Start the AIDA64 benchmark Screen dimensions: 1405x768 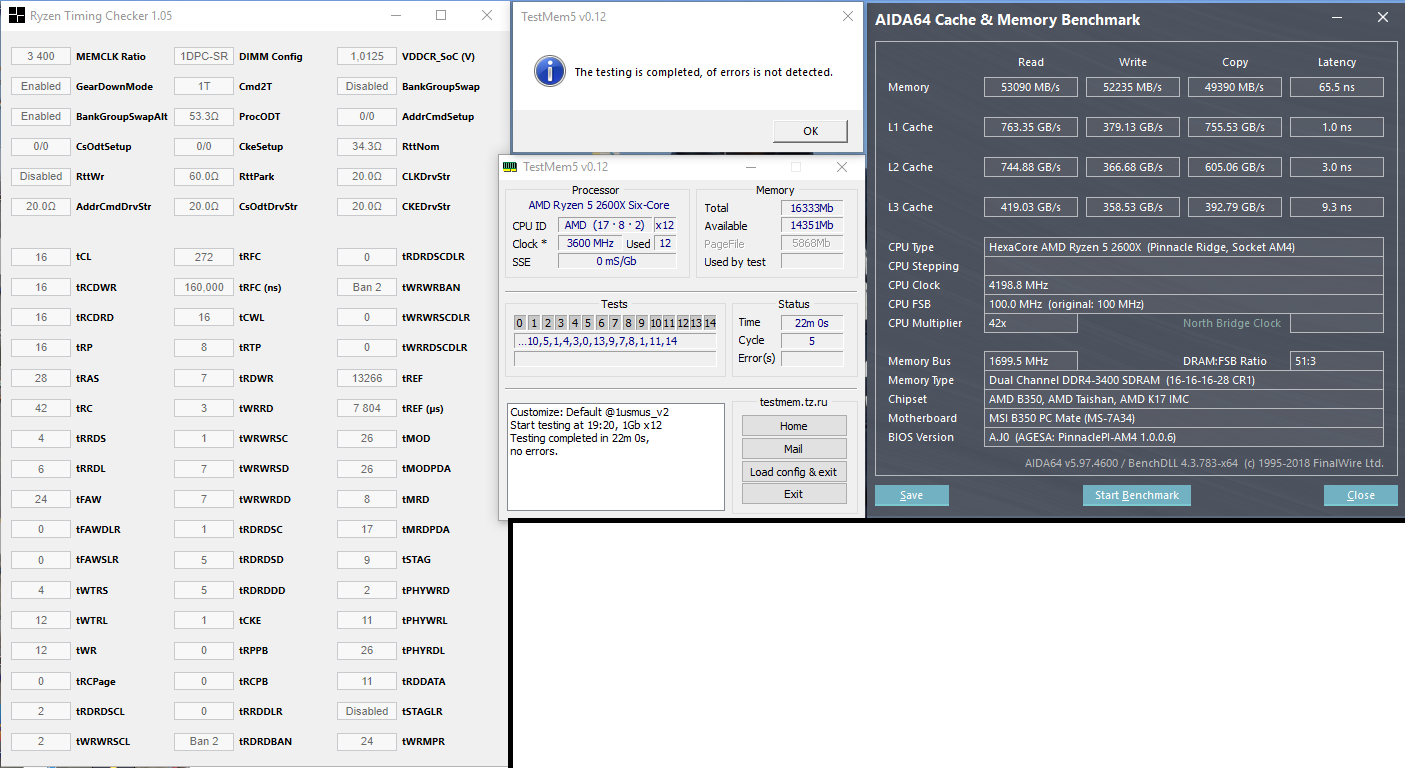coord(1137,495)
